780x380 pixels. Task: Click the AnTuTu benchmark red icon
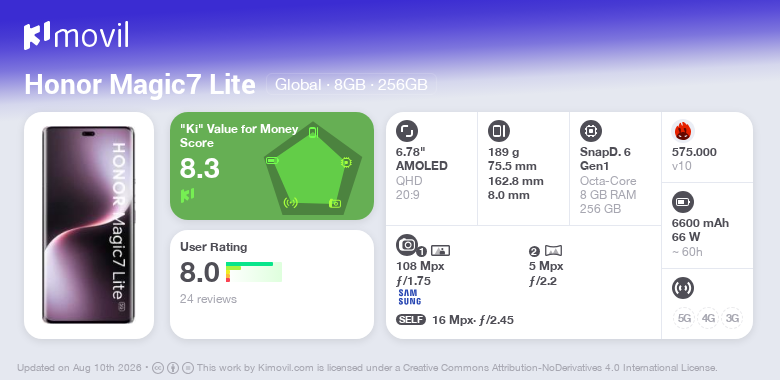point(682,131)
